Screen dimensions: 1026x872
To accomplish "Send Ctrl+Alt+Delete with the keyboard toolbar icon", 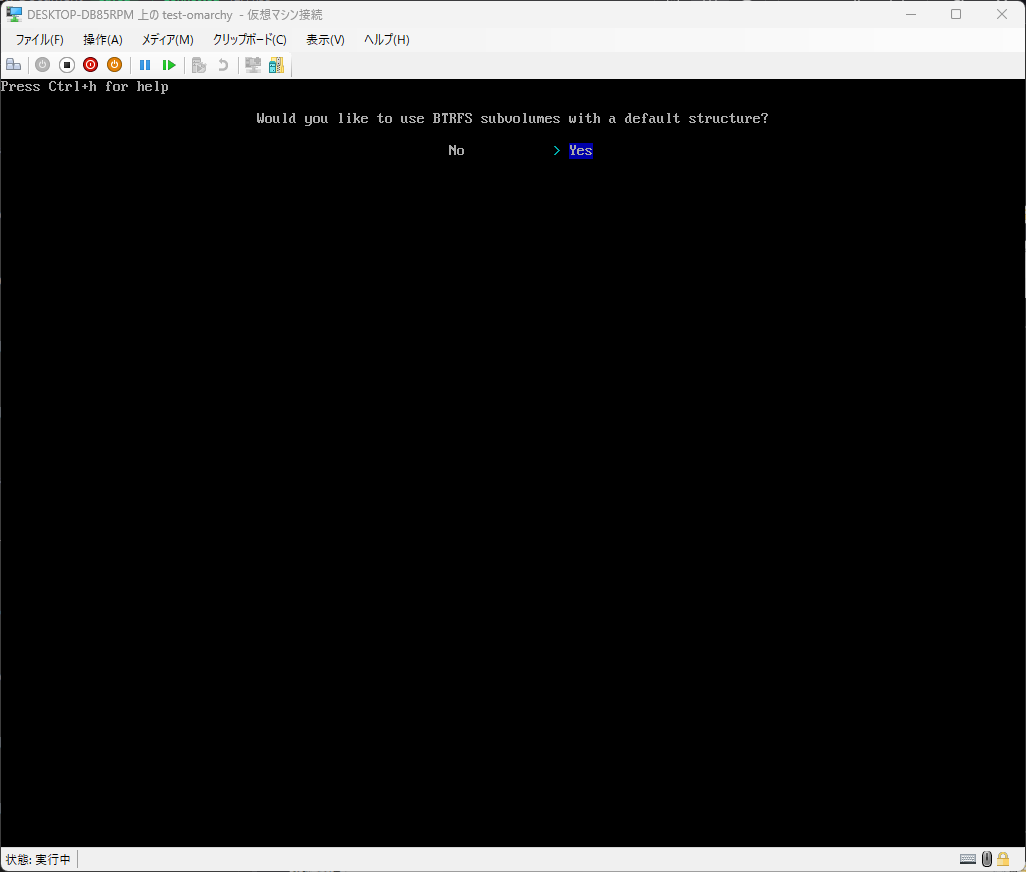I will 14,65.
